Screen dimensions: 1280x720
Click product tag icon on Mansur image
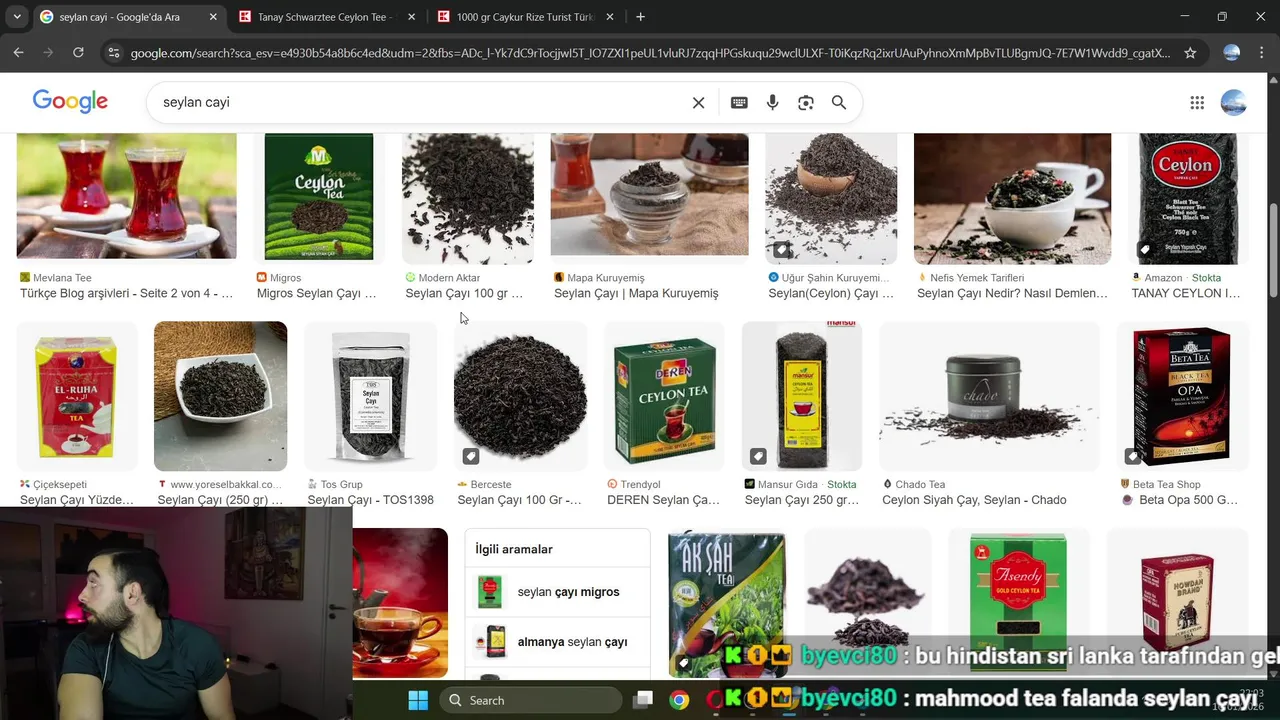click(758, 456)
